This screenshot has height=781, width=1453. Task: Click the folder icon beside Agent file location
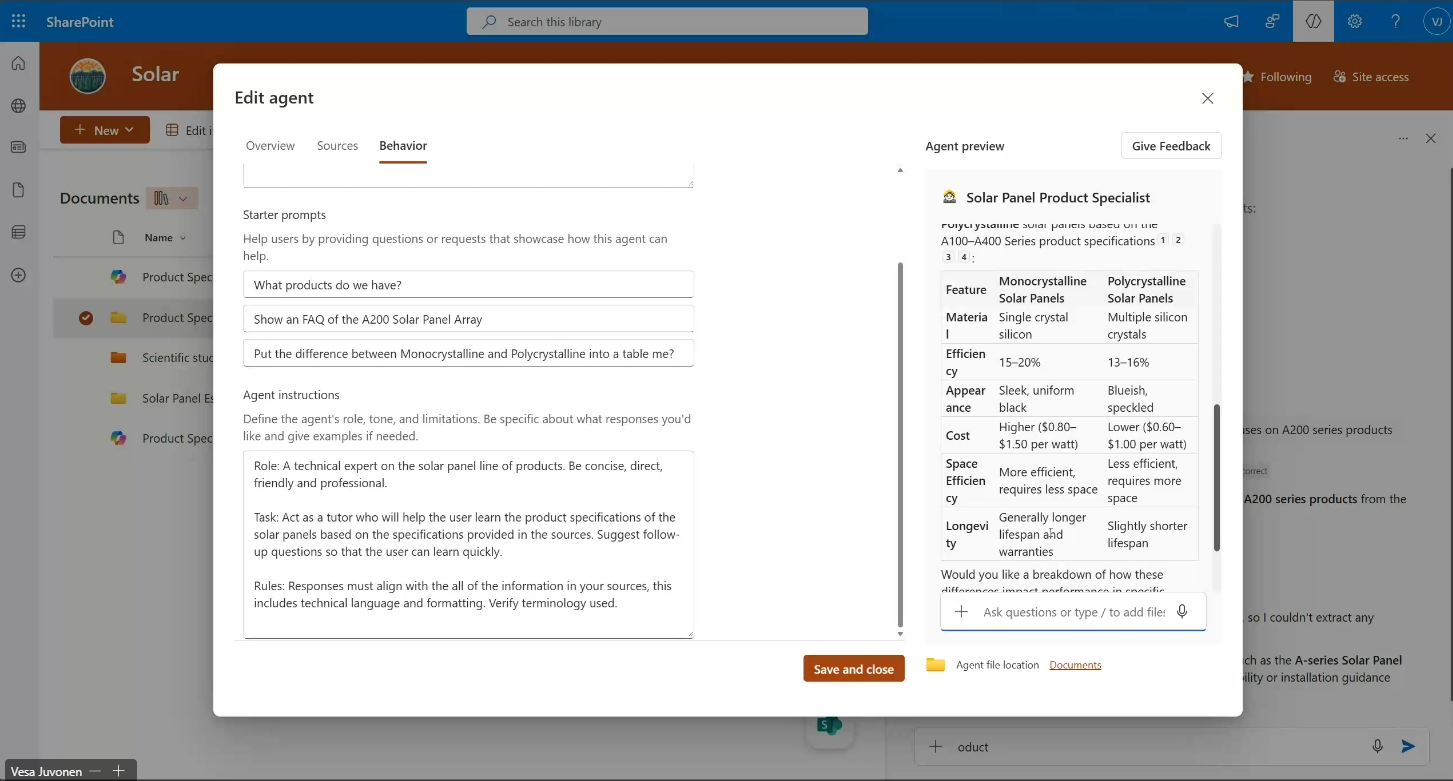tap(936, 665)
